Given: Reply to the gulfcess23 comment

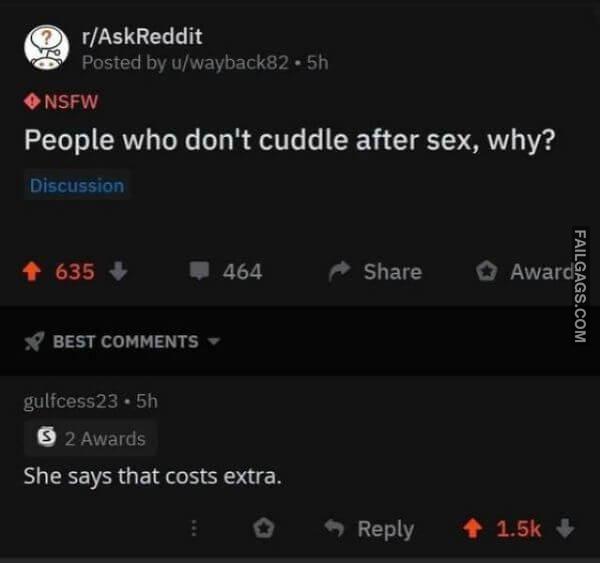Looking at the screenshot, I should point(369,529).
